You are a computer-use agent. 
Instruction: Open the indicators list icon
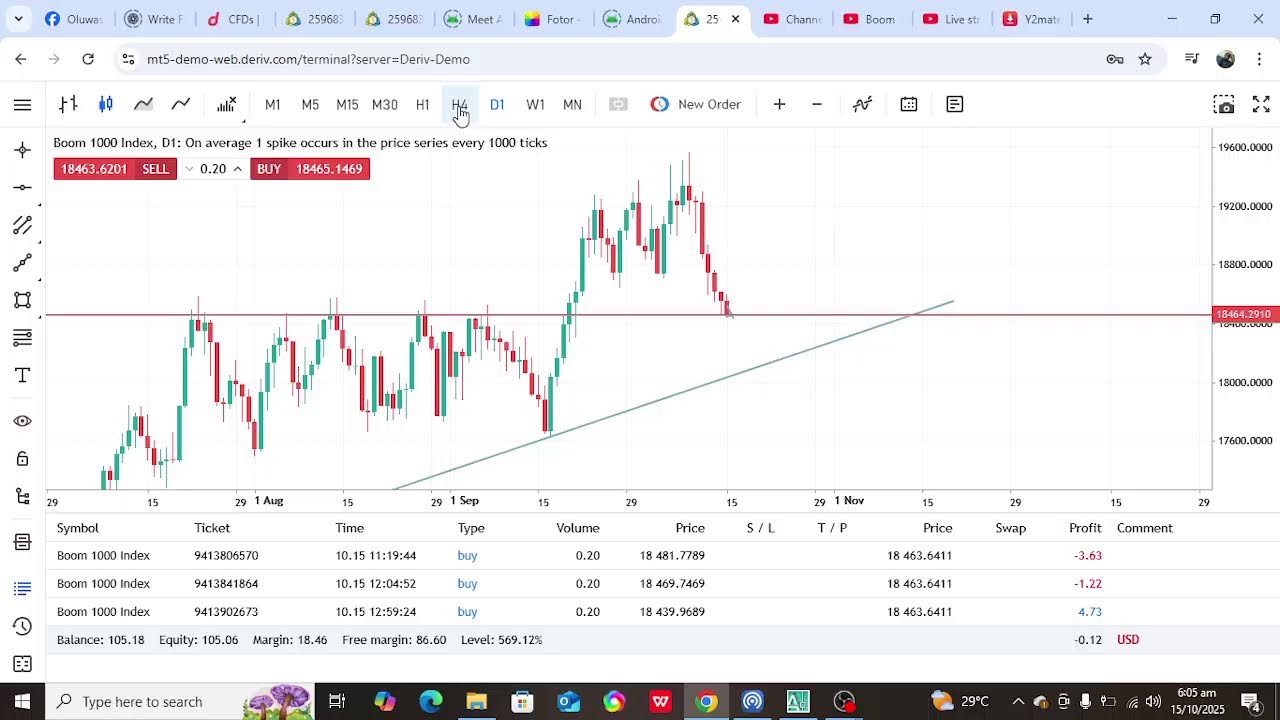tap(227, 104)
